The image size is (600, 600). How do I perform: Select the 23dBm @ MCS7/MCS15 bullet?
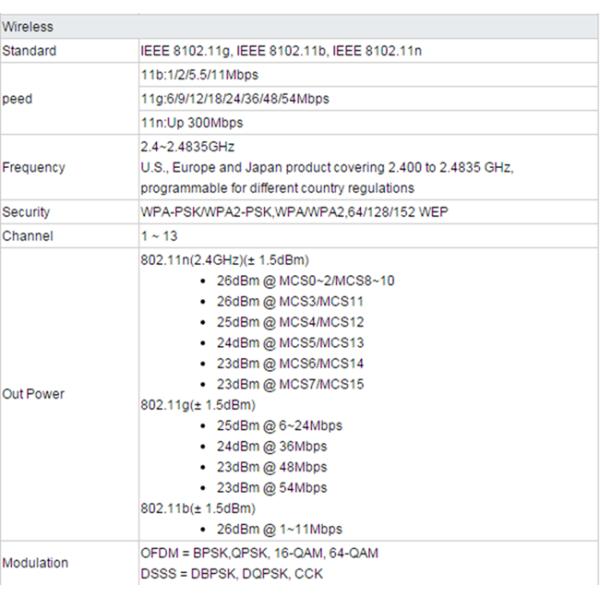(x=290, y=384)
